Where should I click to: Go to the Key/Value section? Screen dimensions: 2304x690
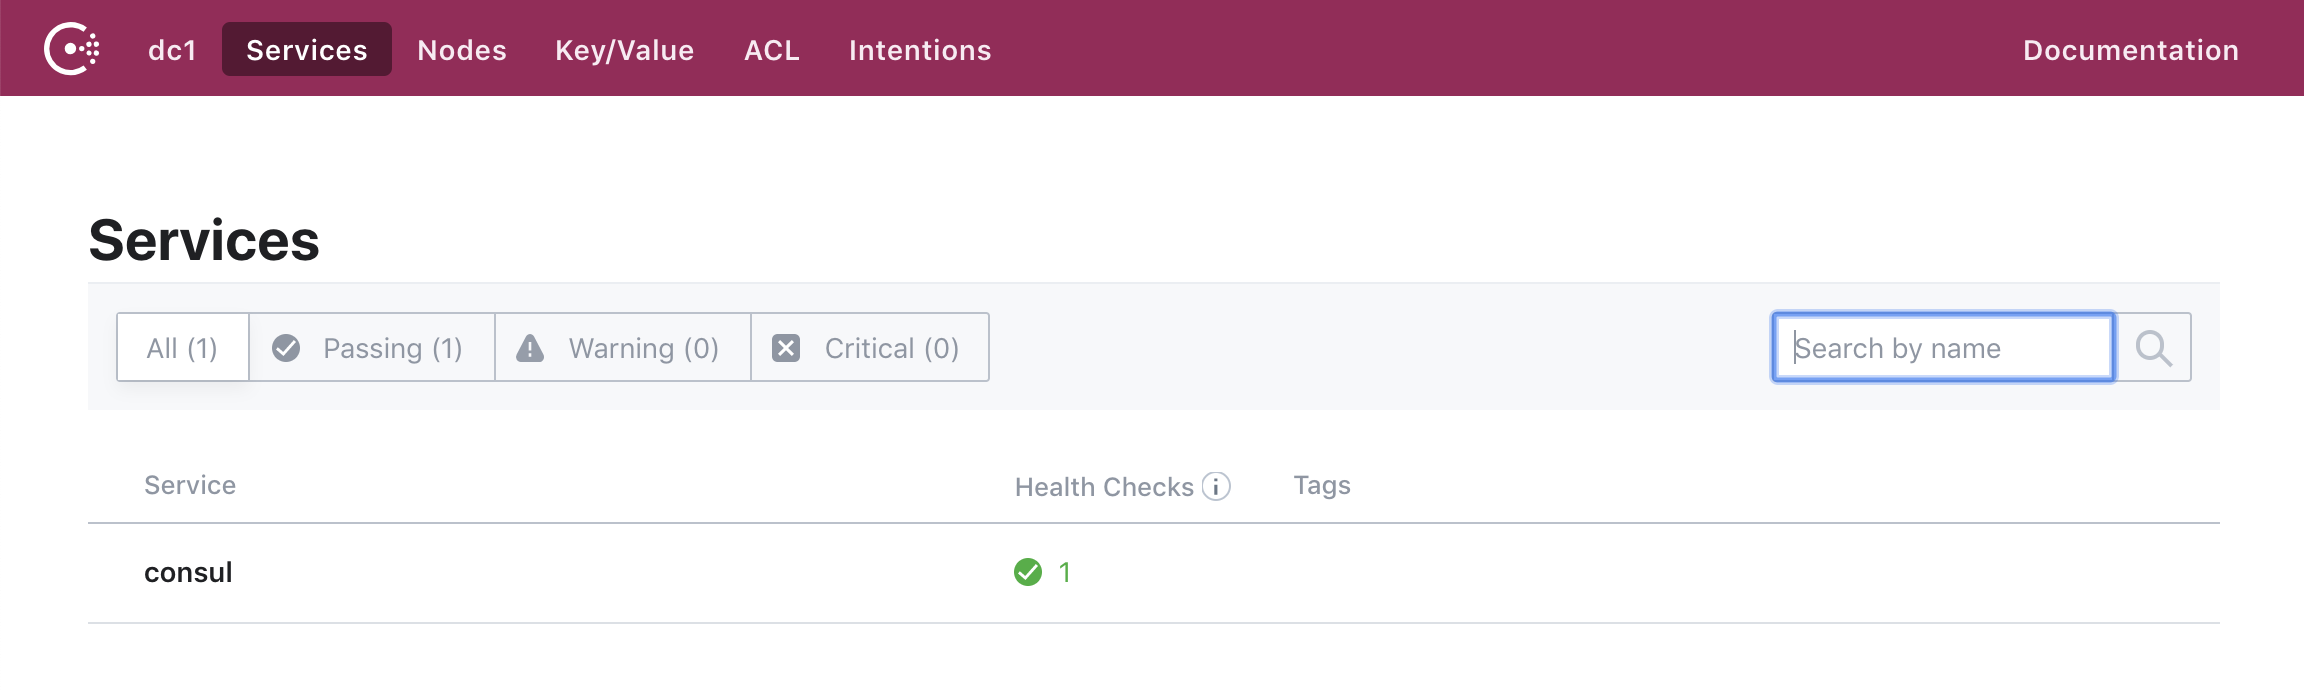624,50
